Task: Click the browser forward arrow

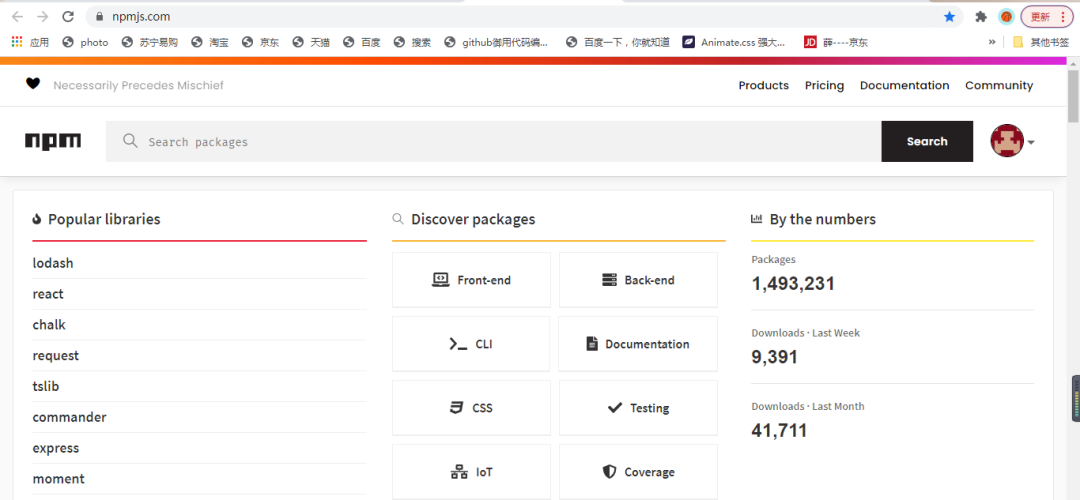Action: pos(43,17)
